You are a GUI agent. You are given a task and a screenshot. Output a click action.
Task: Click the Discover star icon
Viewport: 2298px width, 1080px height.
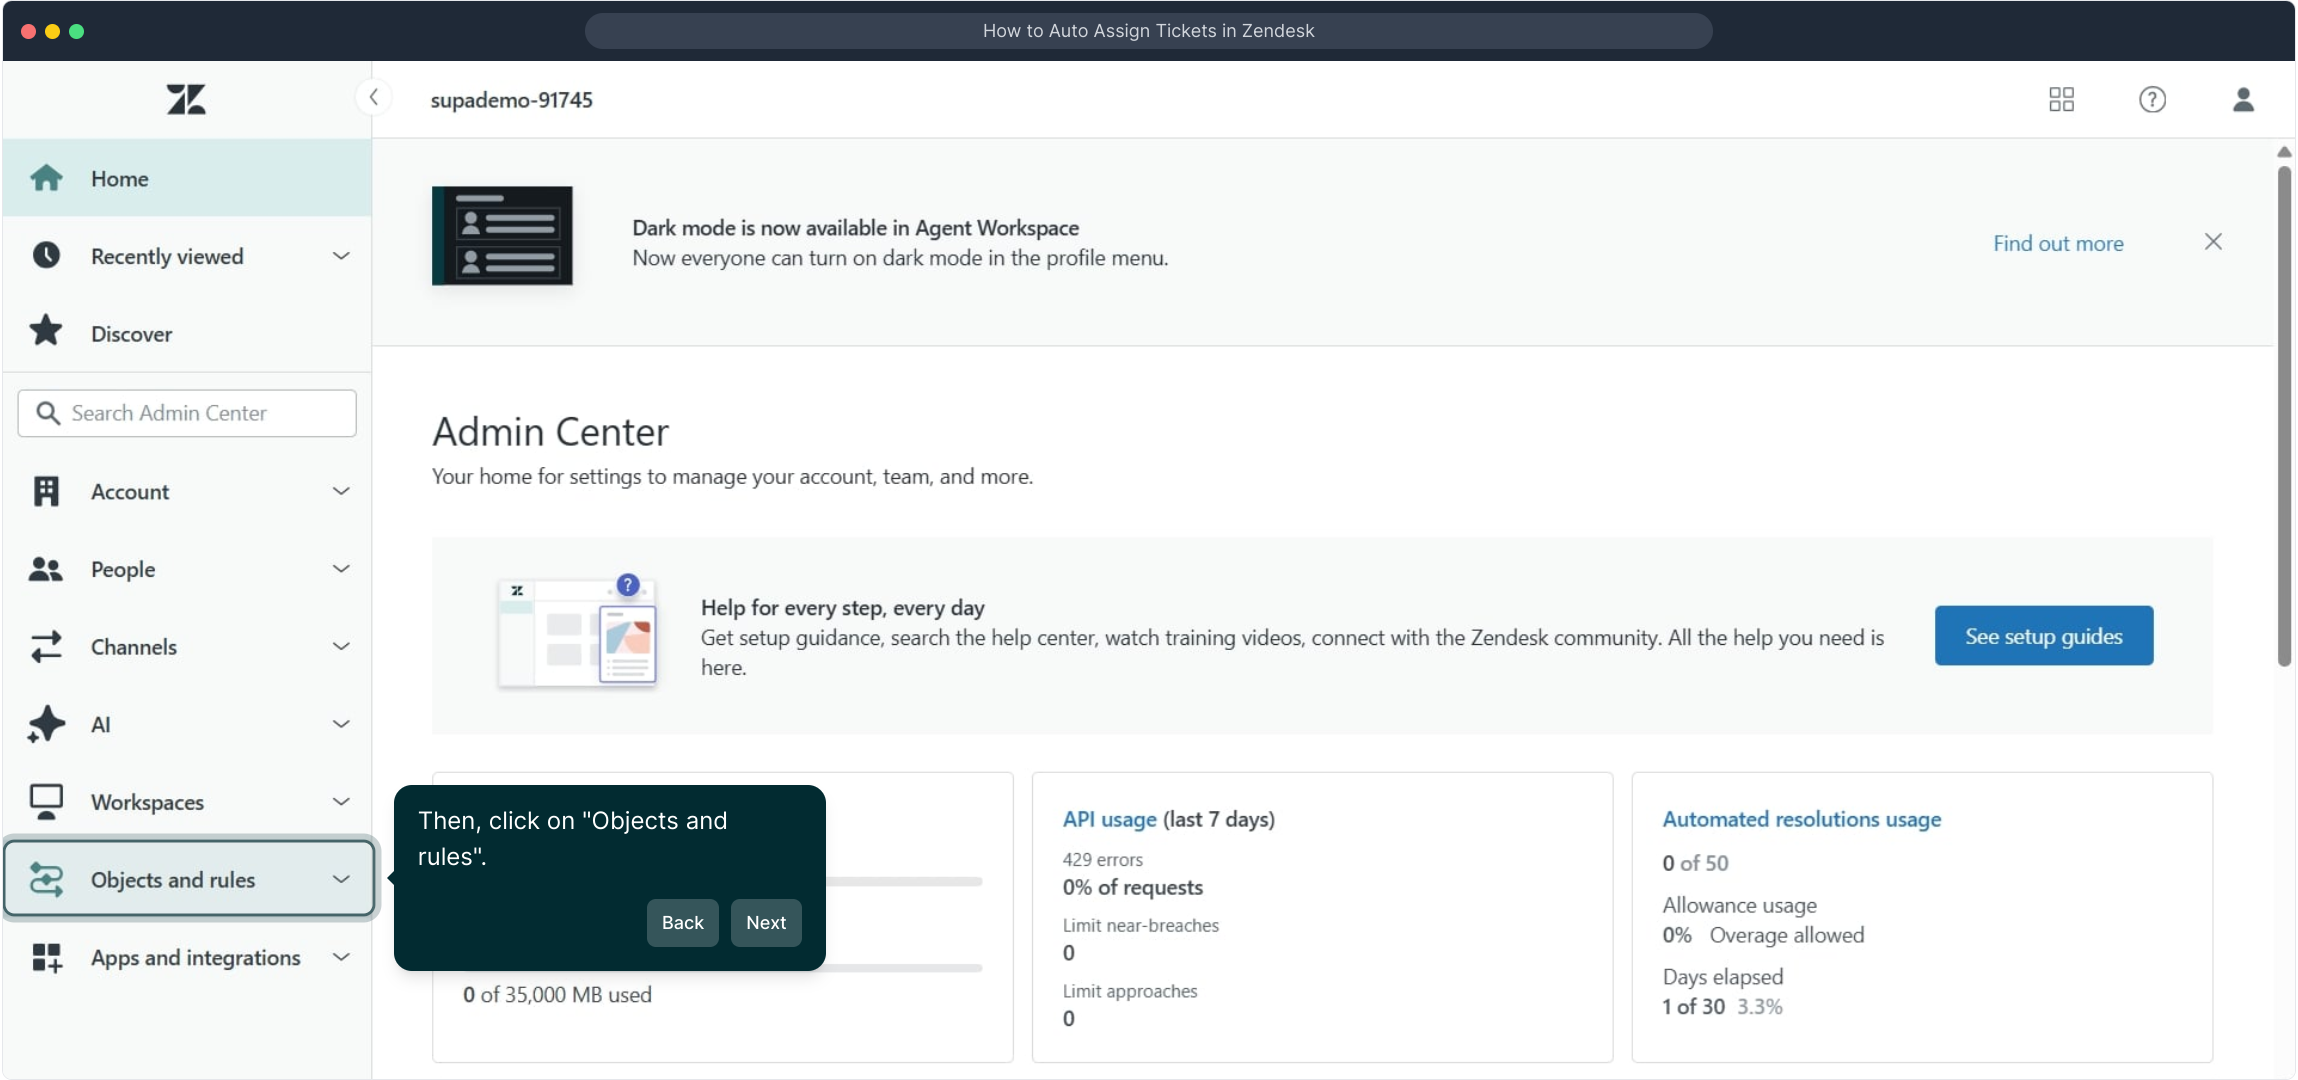coord(46,332)
